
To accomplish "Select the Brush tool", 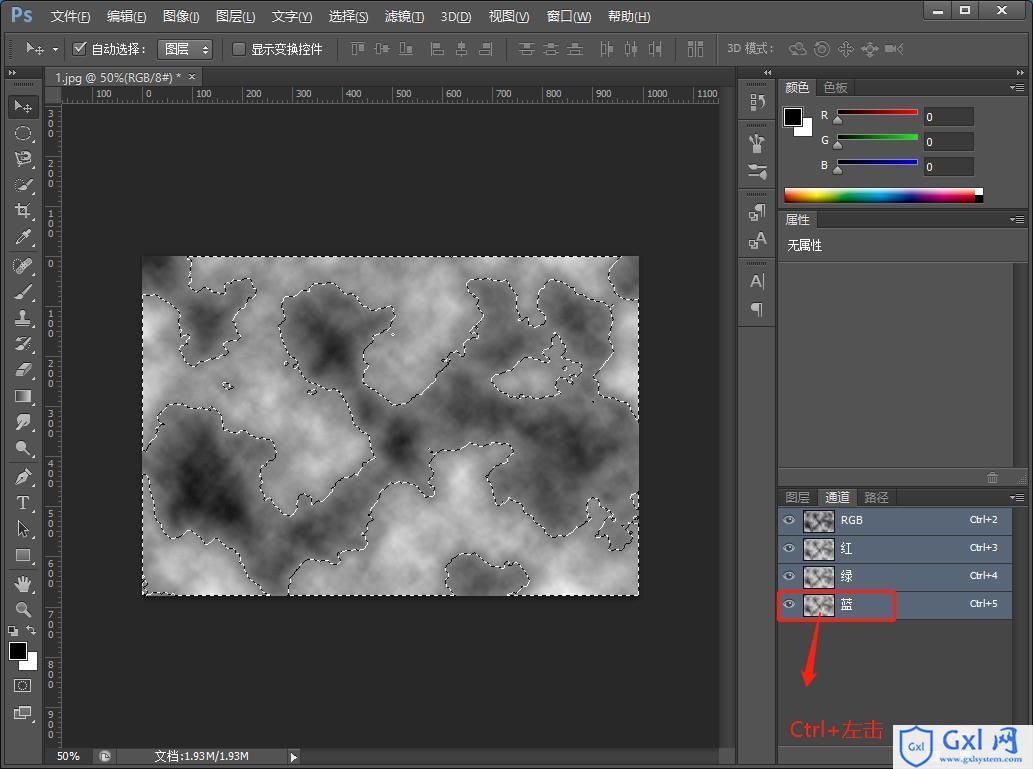I will point(23,292).
